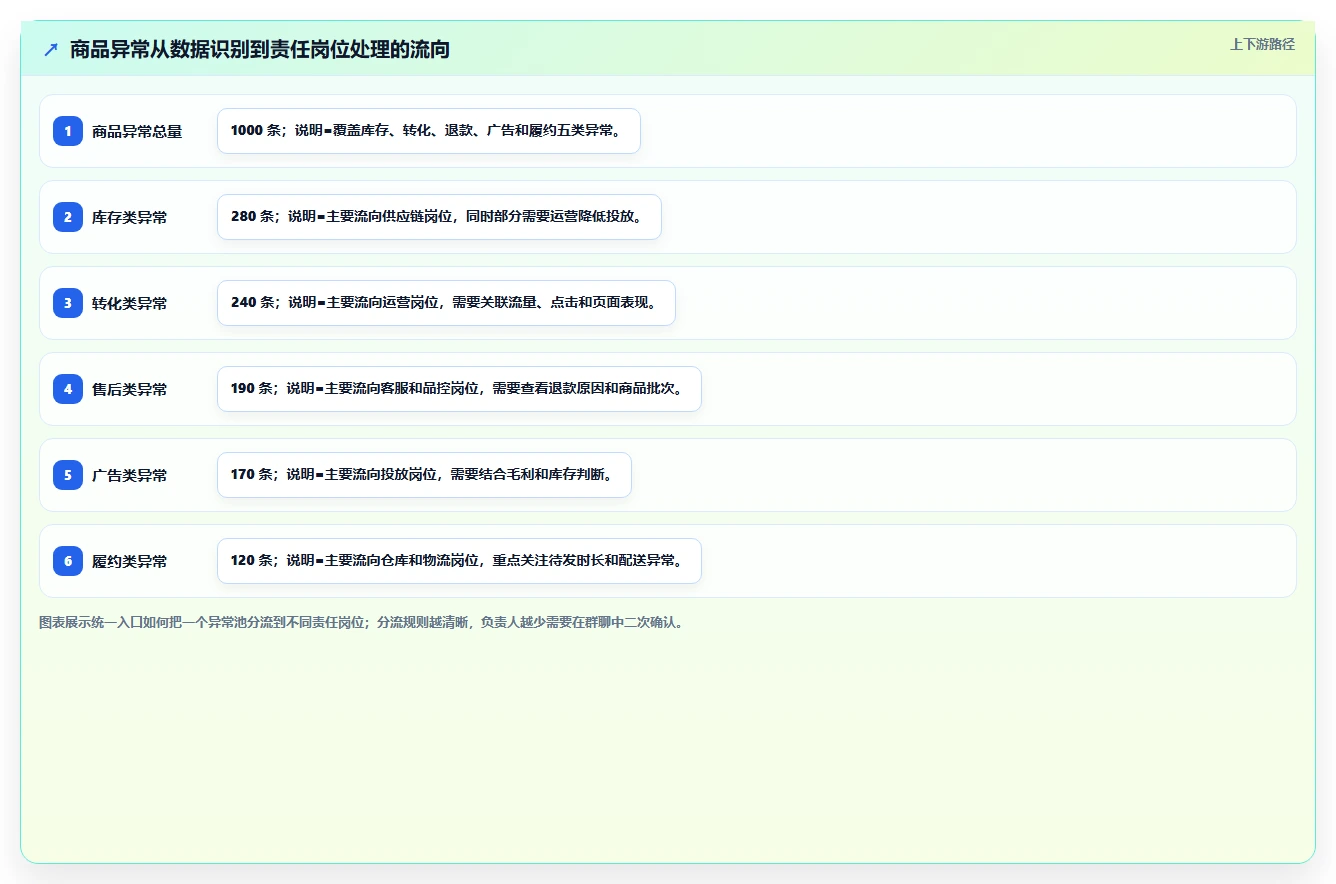The image size is (1336, 884).
Task: Click the 广告类异常 label
Action: tap(130, 475)
